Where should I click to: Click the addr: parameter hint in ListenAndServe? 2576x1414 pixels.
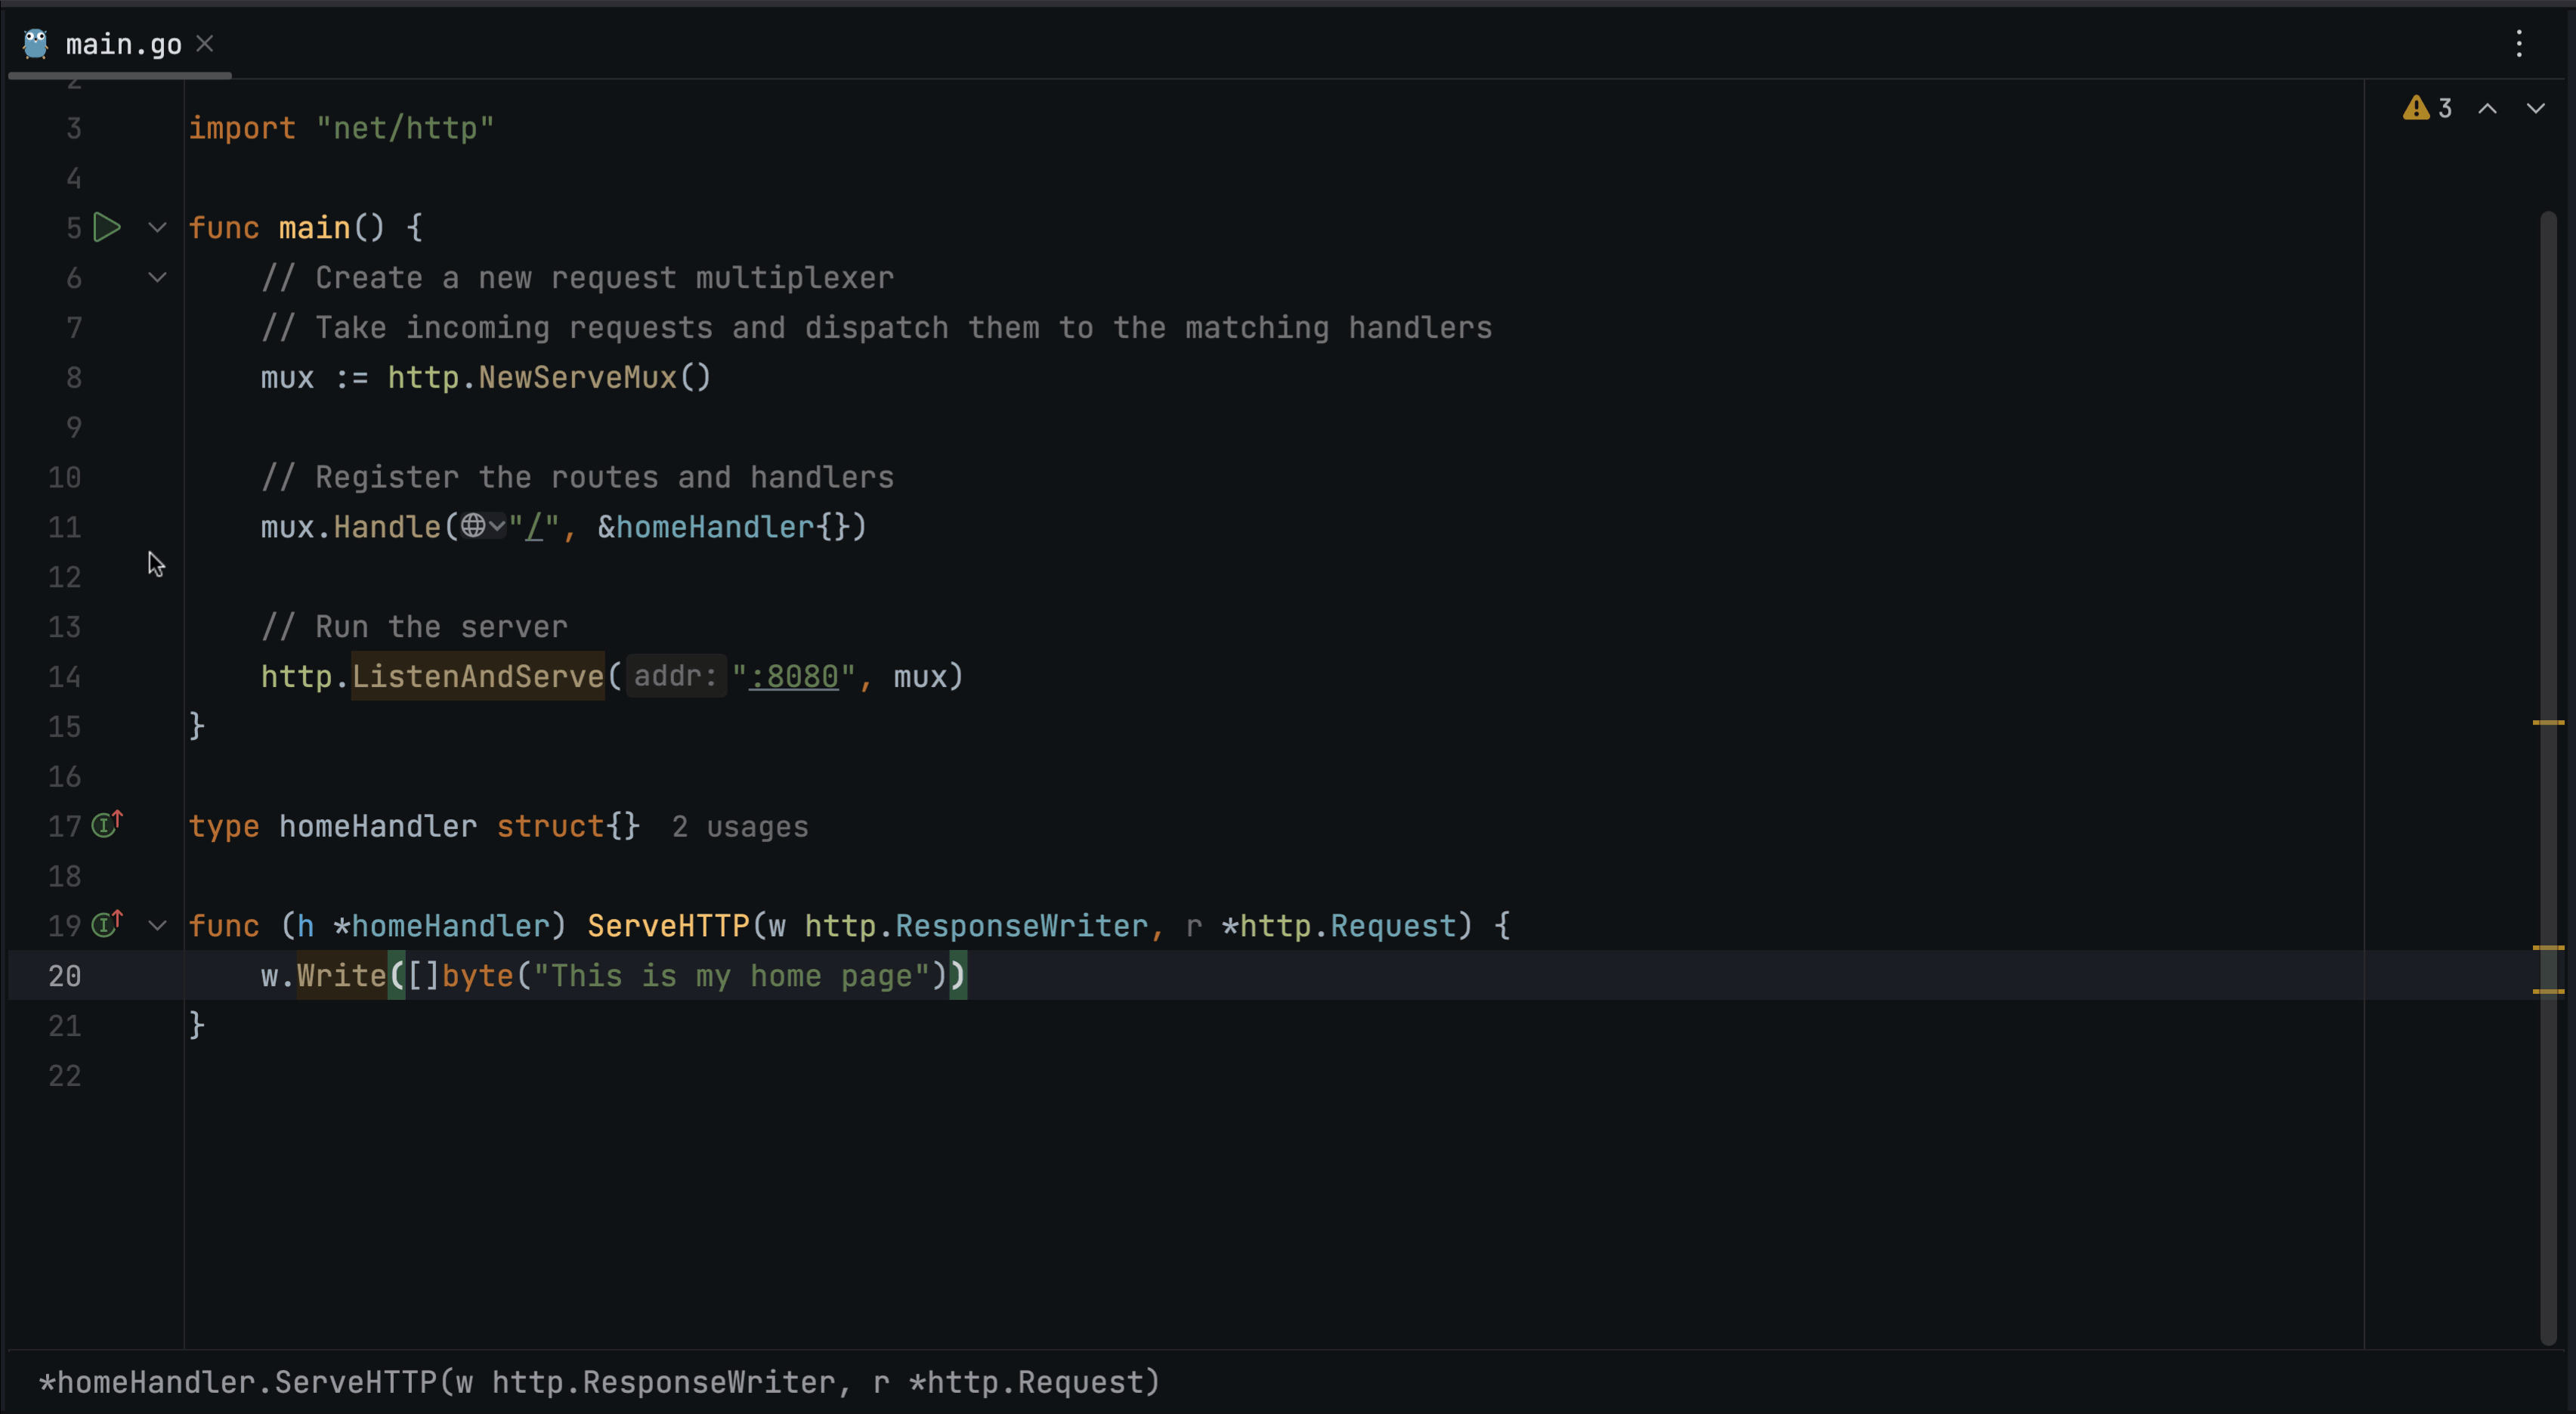pos(676,676)
